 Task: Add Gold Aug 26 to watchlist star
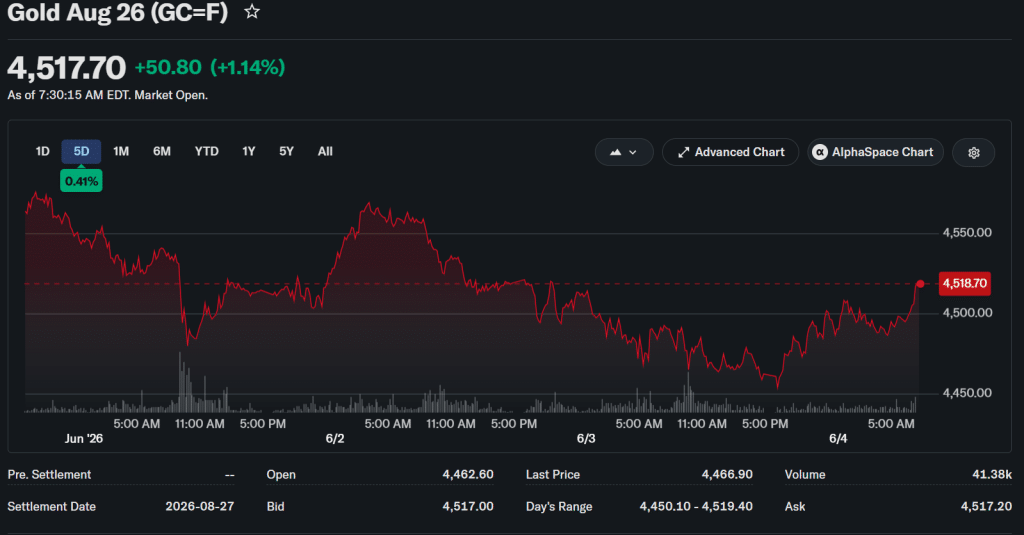(x=251, y=12)
